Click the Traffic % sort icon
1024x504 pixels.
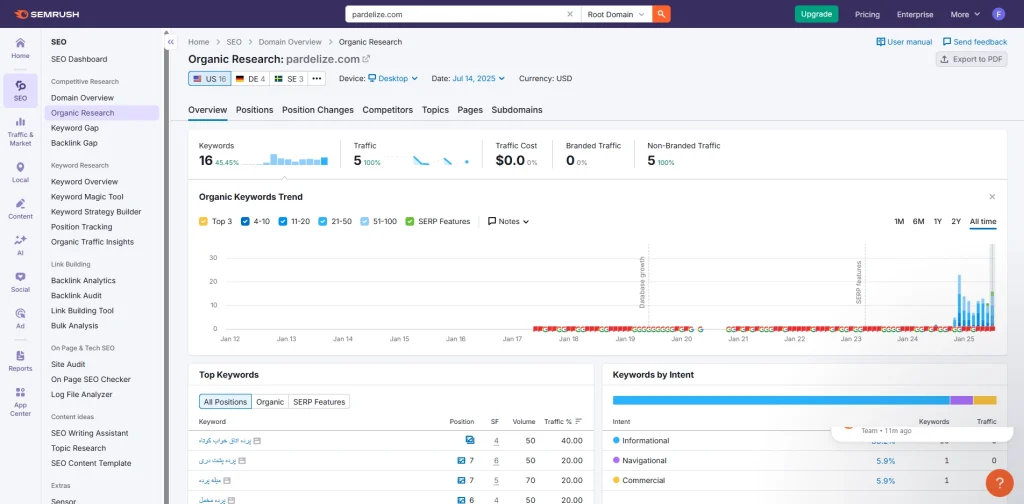click(x=579, y=421)
